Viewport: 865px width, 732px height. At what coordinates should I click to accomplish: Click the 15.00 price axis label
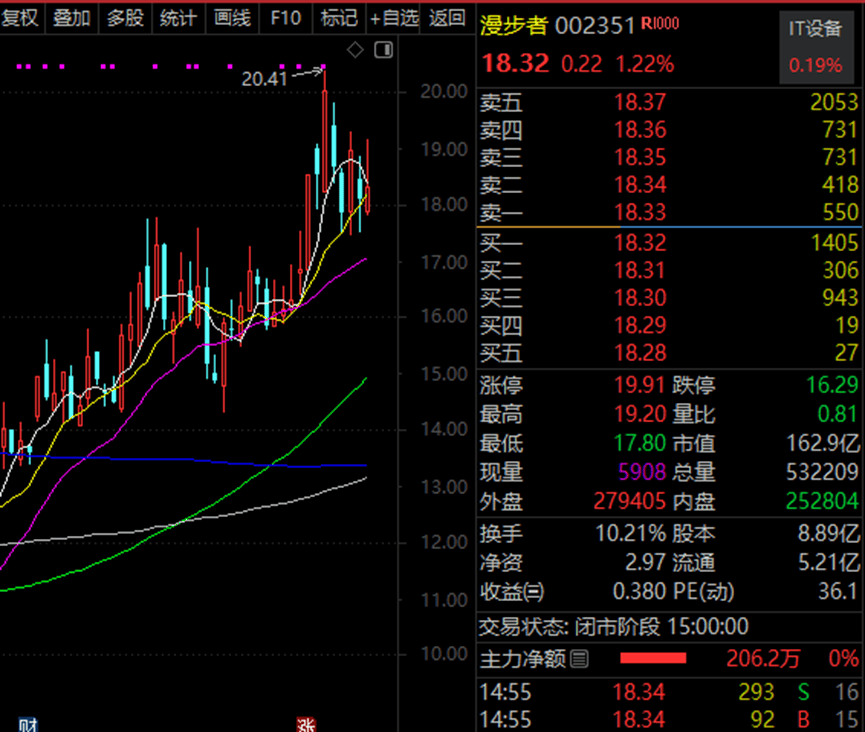(x=444, y=374)
